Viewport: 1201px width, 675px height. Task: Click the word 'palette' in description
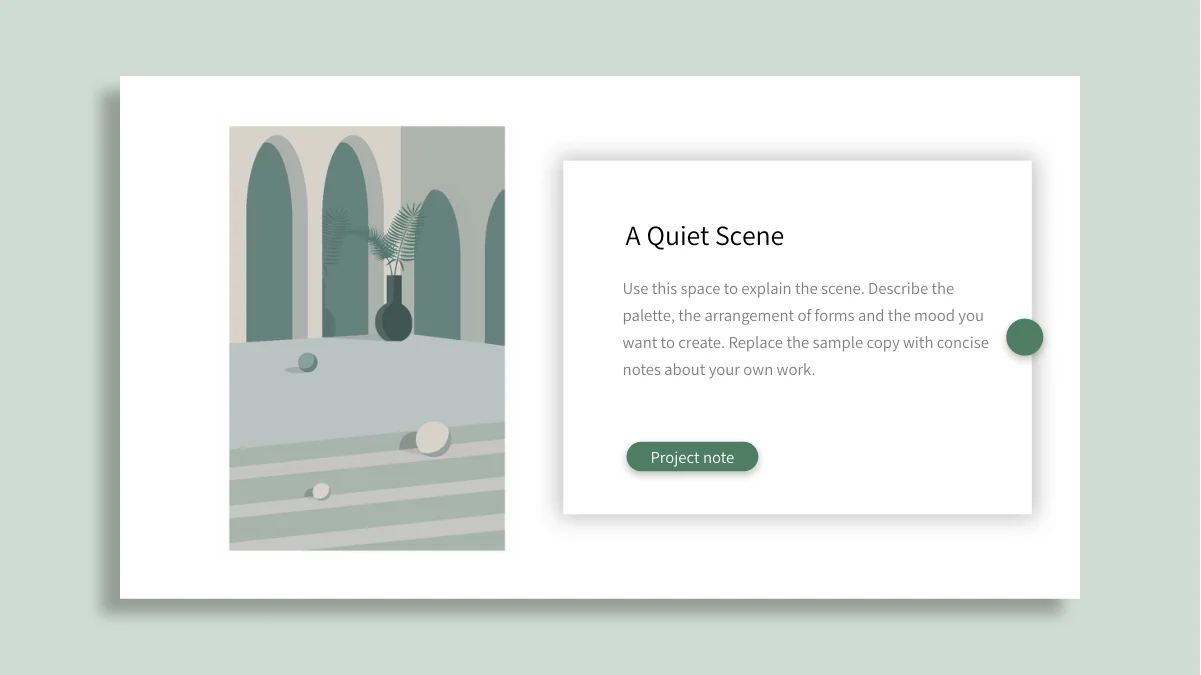pos(647,316)
